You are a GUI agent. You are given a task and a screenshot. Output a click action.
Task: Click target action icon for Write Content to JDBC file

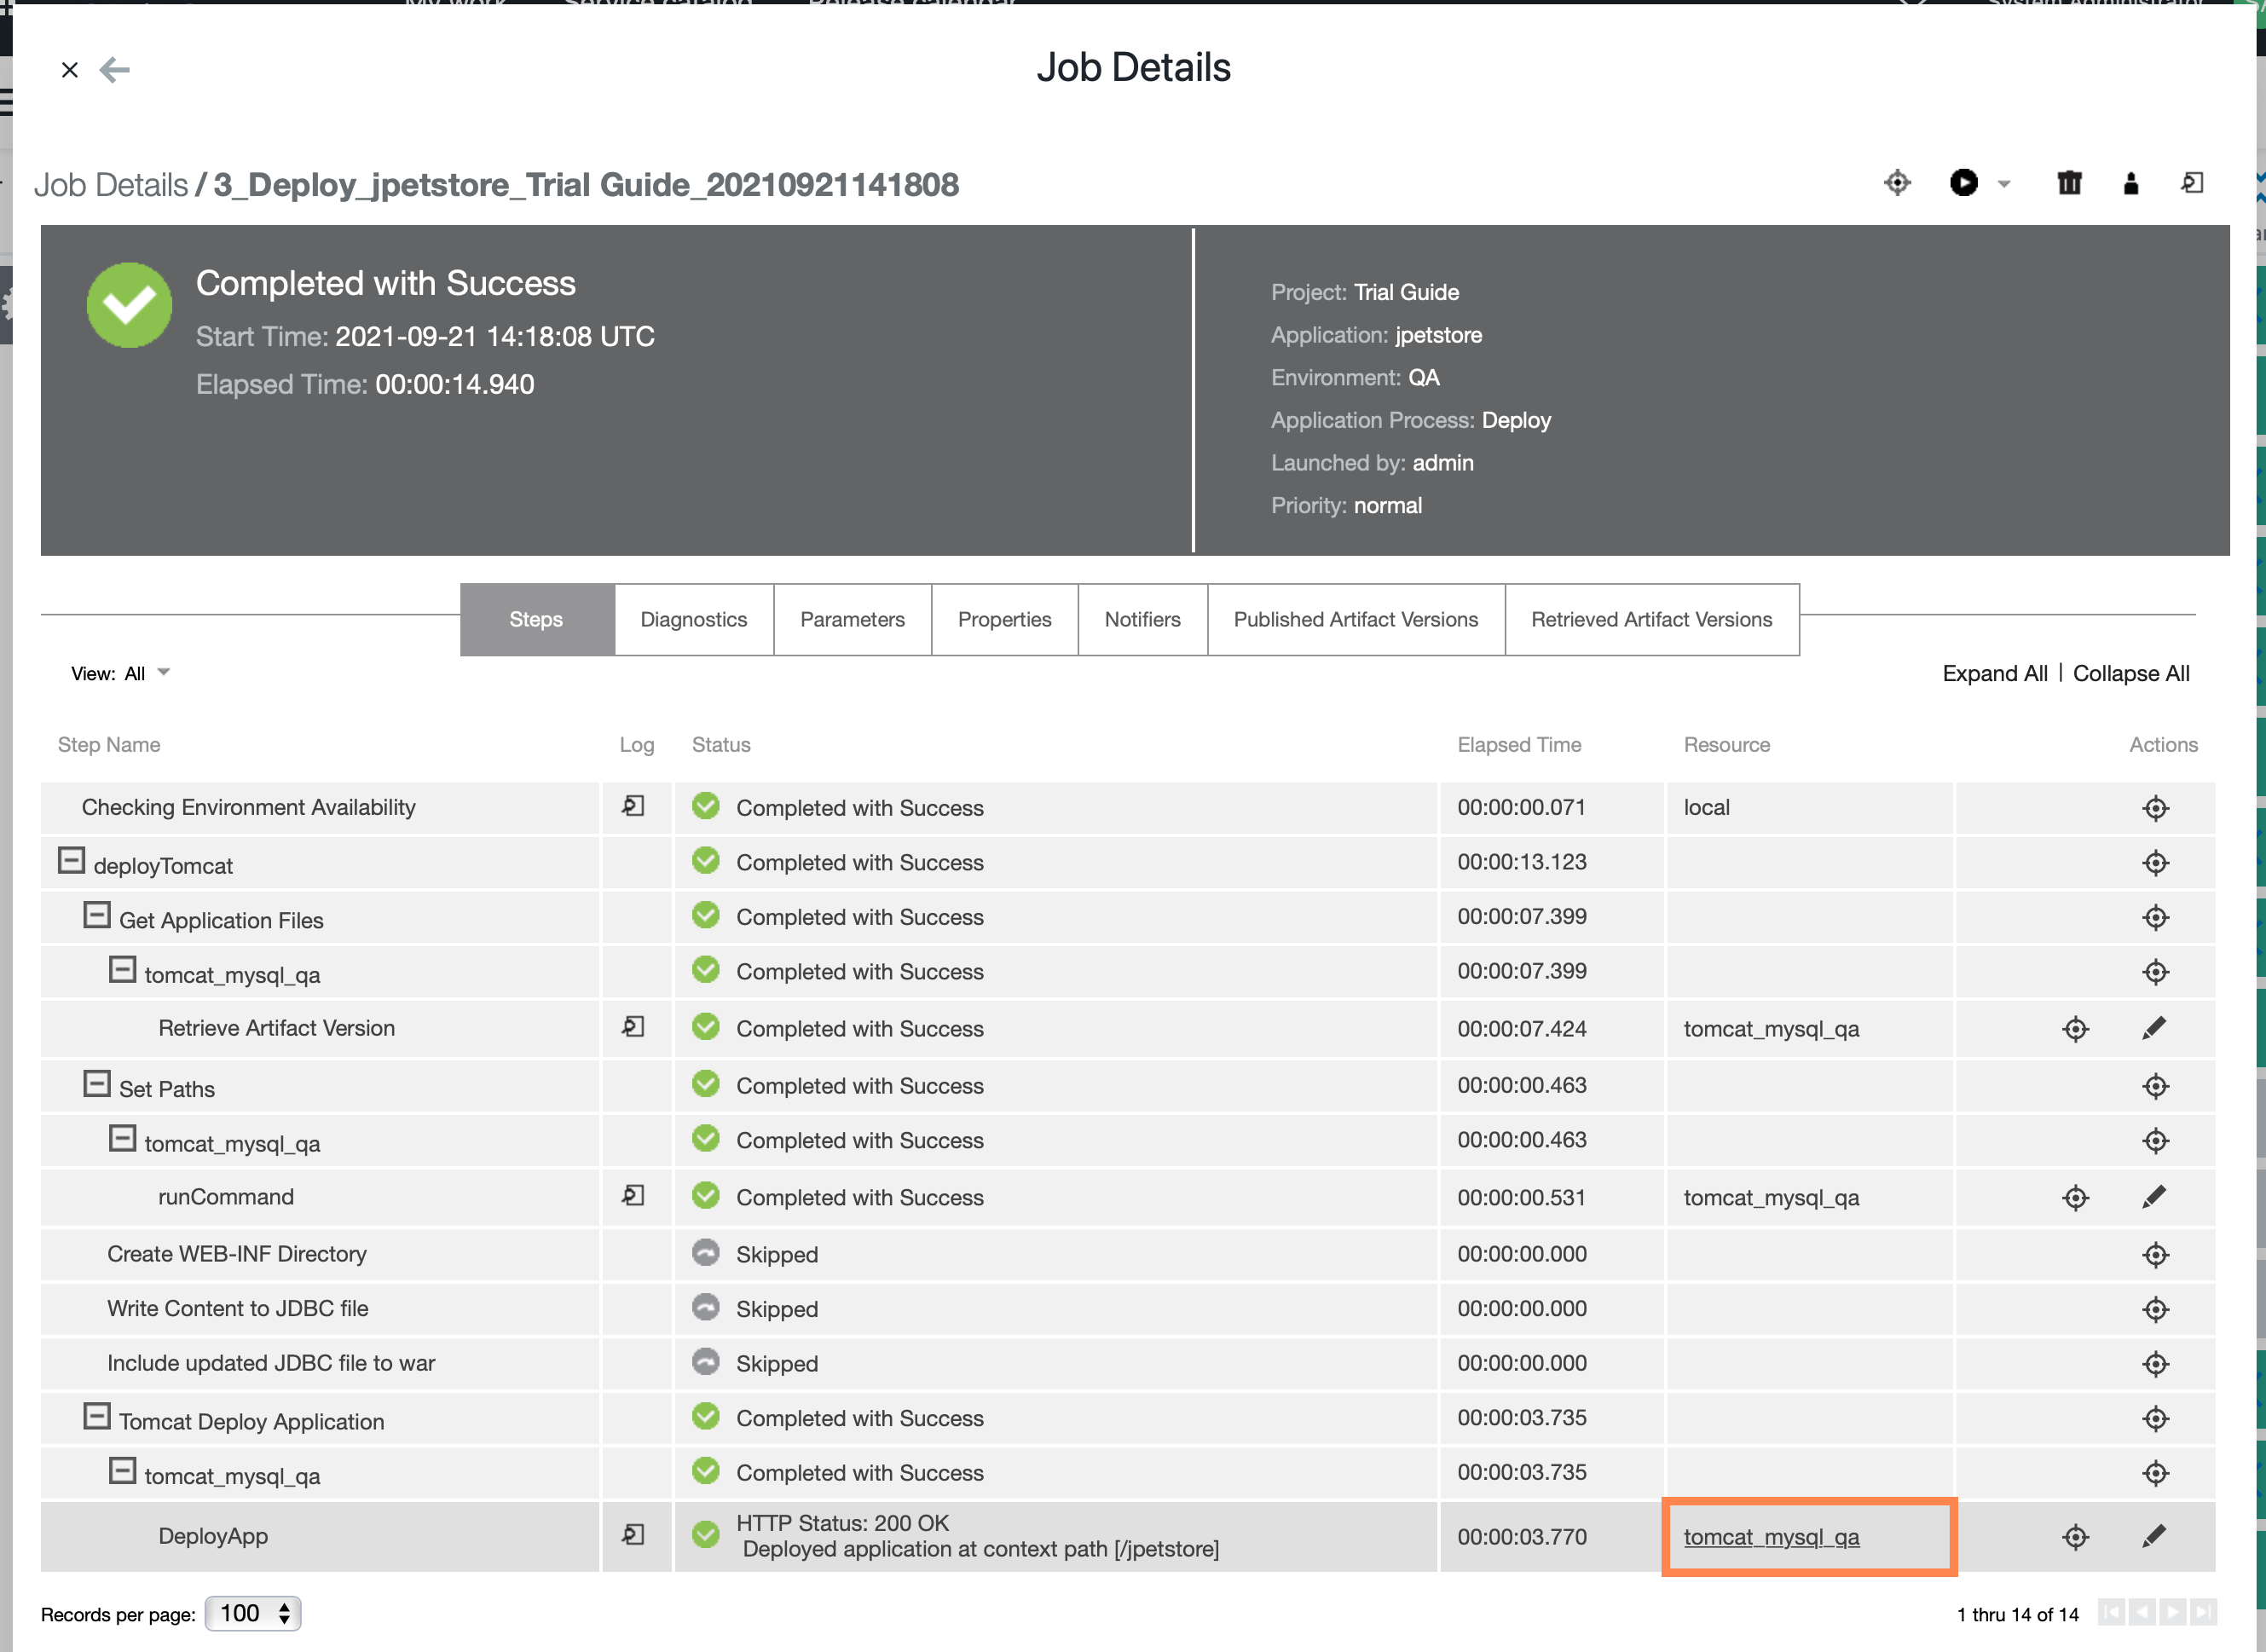coord(2155,1310)
